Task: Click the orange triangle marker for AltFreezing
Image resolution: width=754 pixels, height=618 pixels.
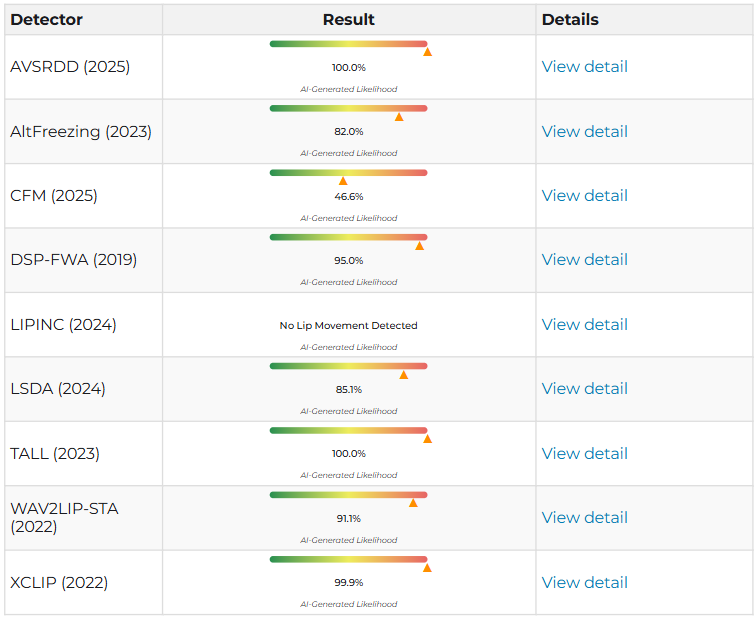Action: tap(399, 117)
